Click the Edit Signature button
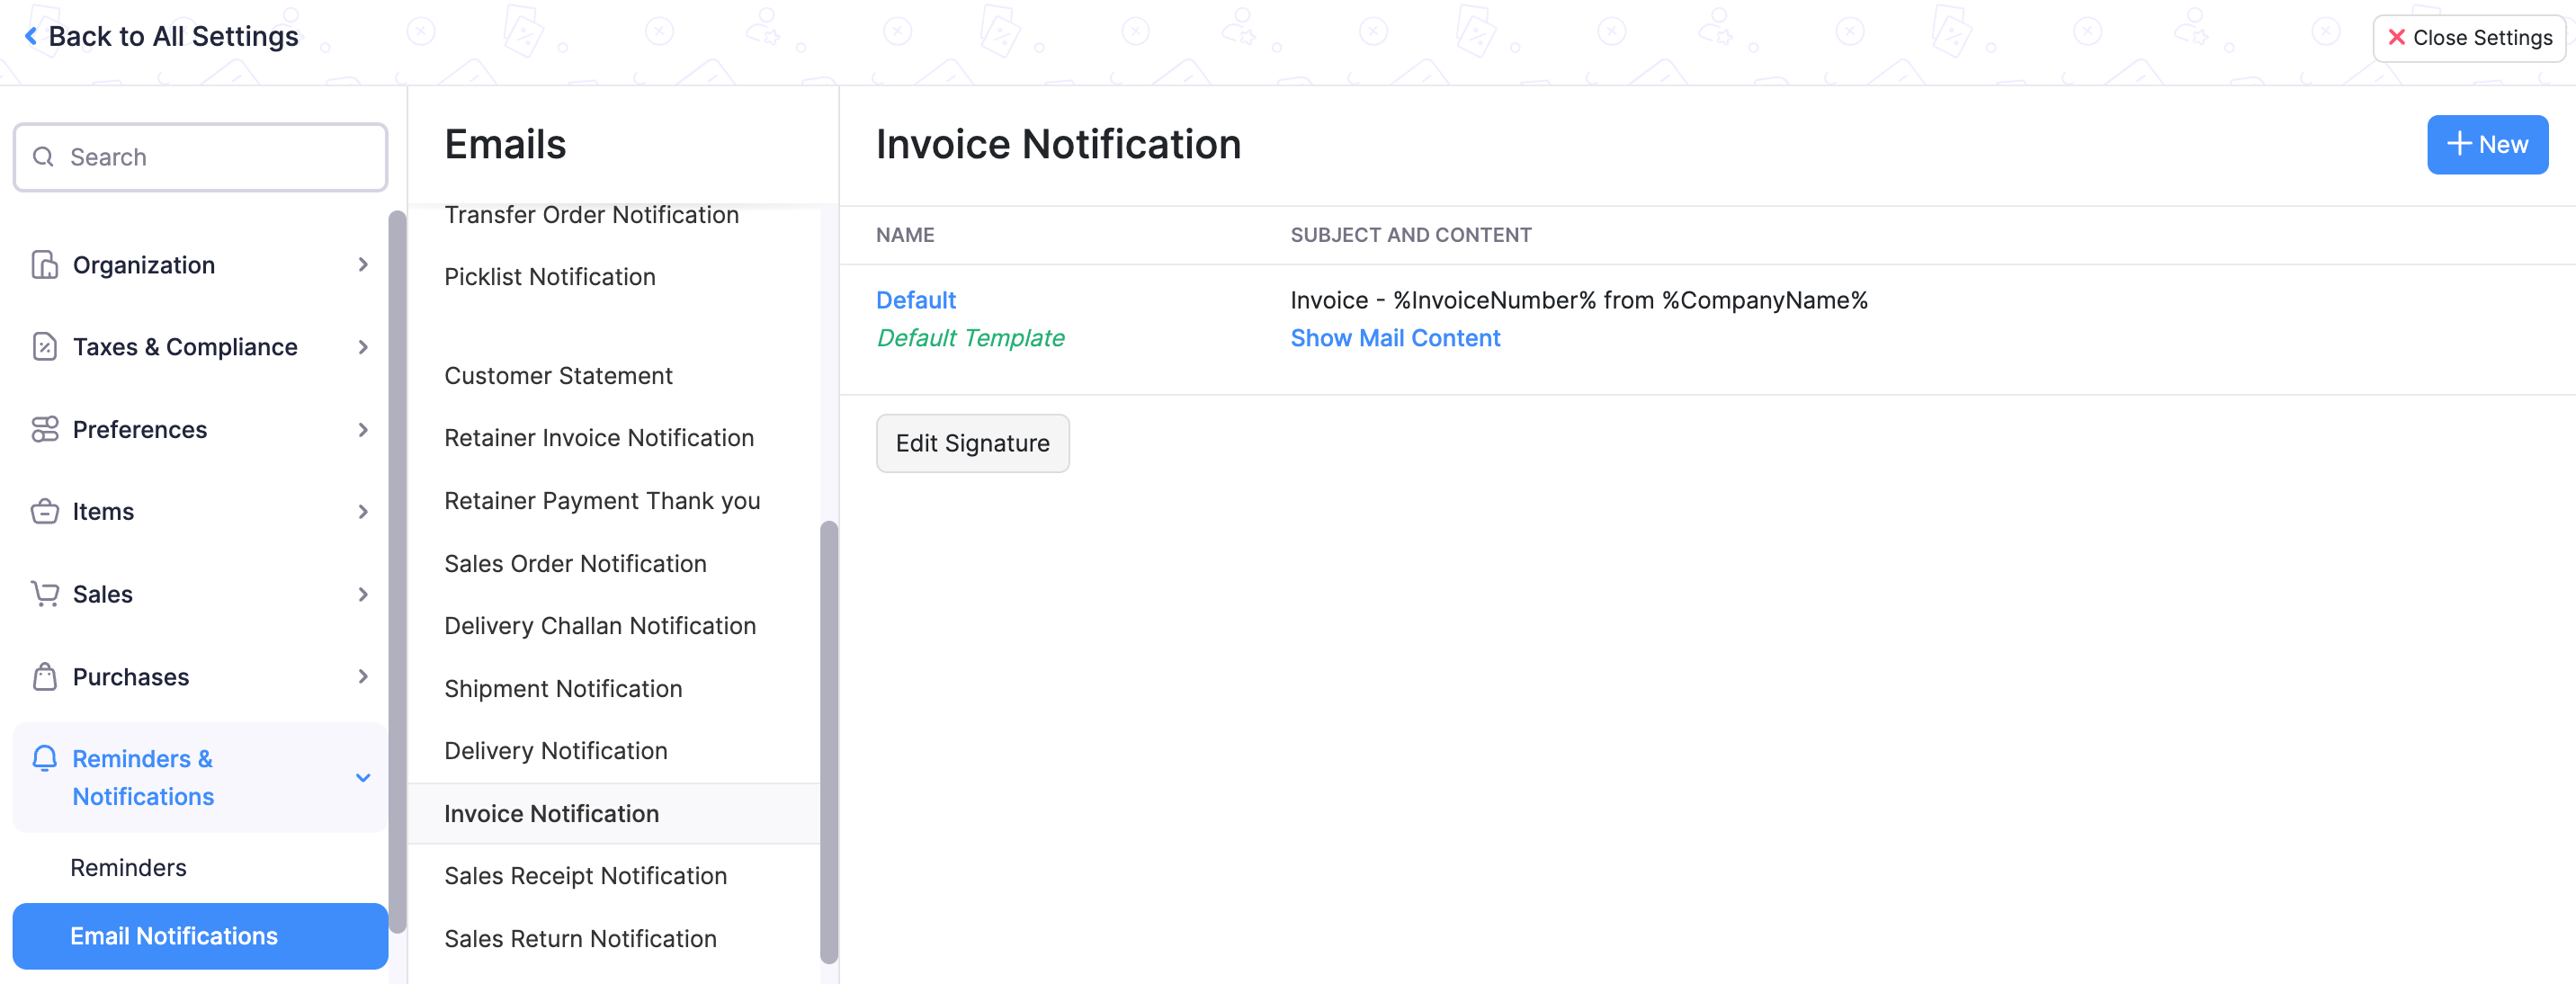2576x984 pixels. [972, 442]
